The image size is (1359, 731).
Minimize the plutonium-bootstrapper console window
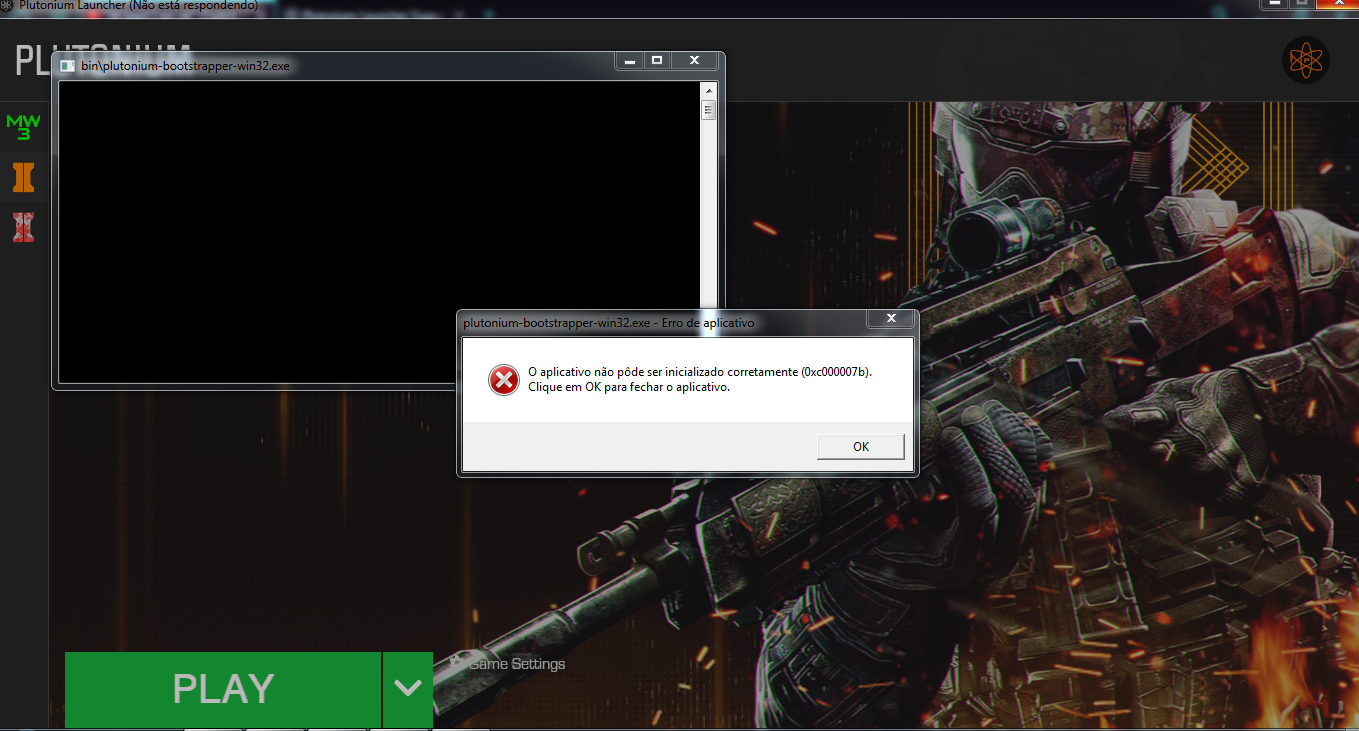click(630, 62)
